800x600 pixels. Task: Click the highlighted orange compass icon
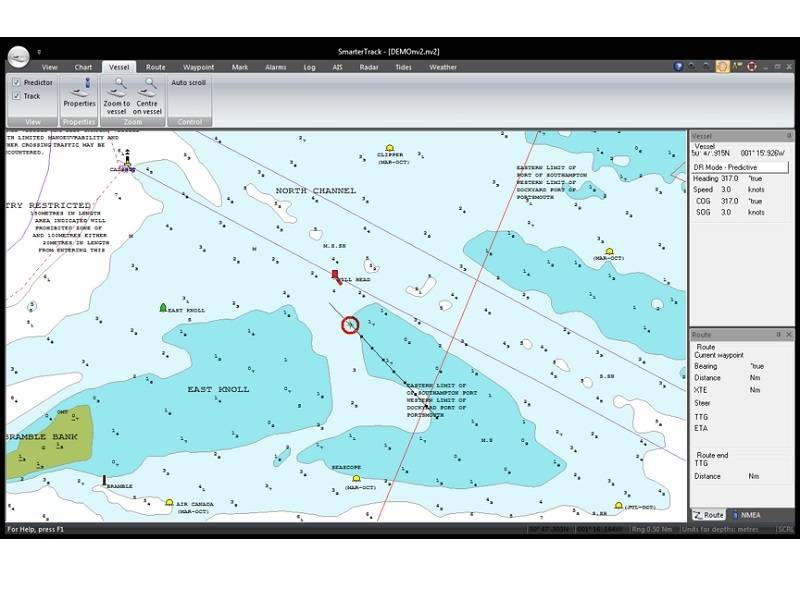click(x=722, y=67)
